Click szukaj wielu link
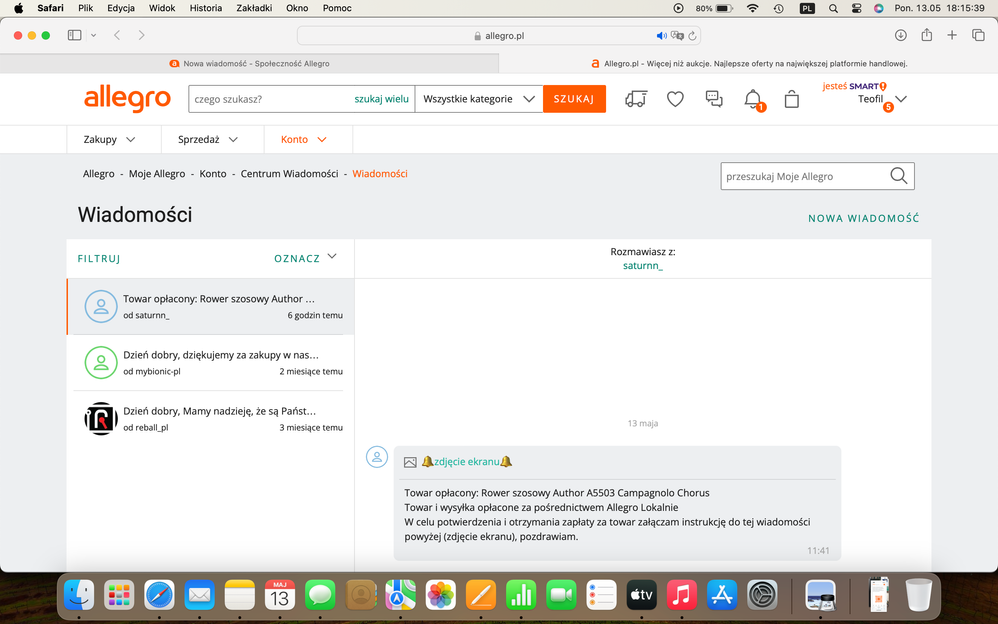Viewport: 998px width, 624px height. coord(381,99)
